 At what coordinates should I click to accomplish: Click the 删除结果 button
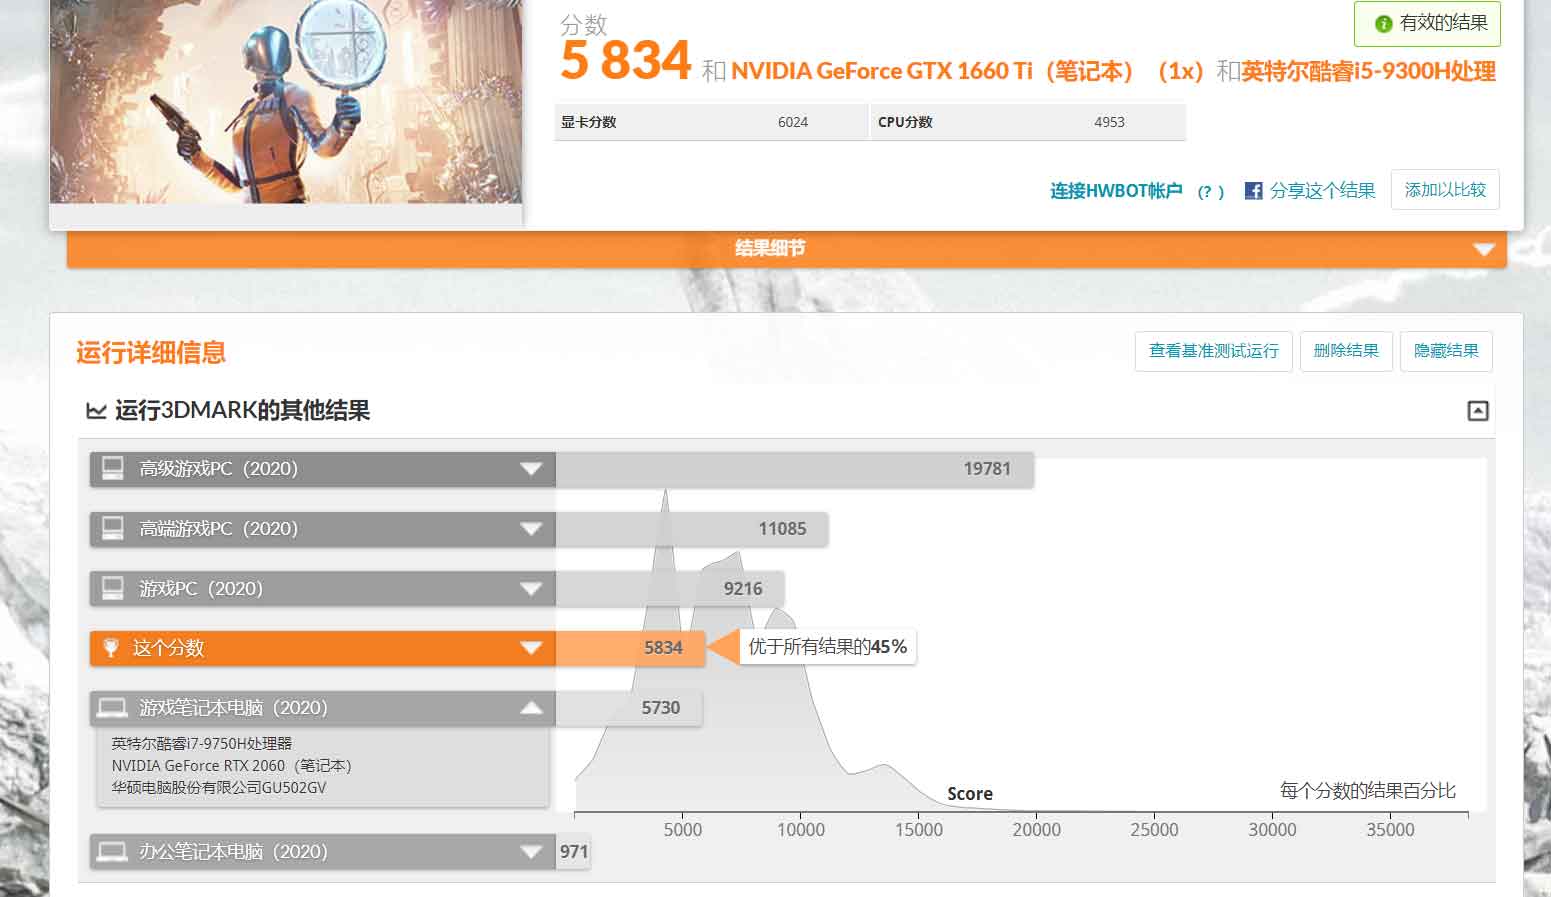tap(1346, 351)
